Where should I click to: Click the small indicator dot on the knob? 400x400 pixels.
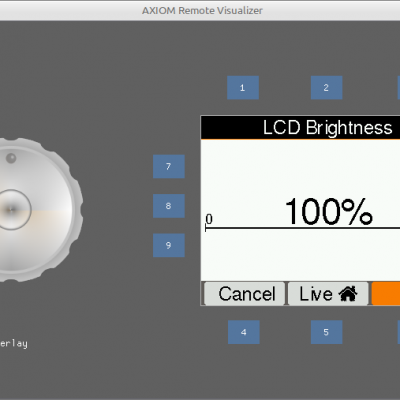click(x=11, y=158)
